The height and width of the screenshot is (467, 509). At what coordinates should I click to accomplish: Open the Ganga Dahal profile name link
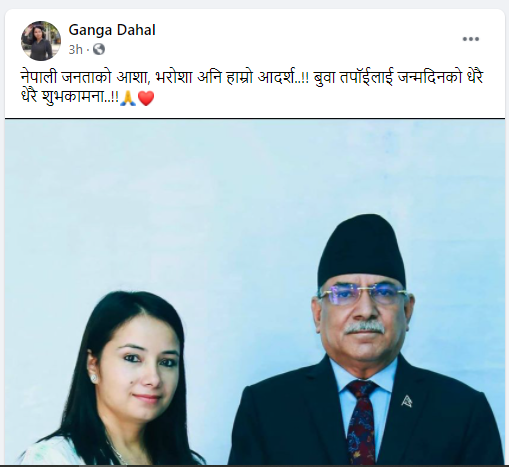click(112, 30)
